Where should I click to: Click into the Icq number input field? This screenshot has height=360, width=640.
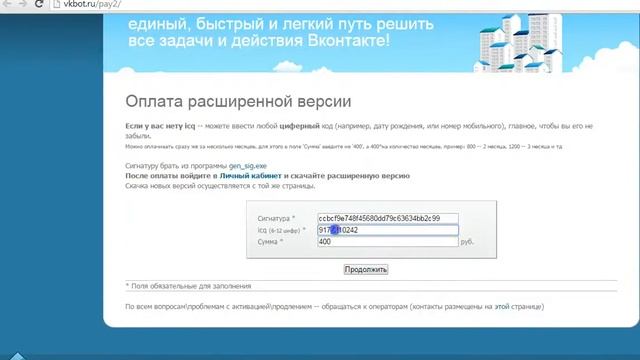click(388, 230)
